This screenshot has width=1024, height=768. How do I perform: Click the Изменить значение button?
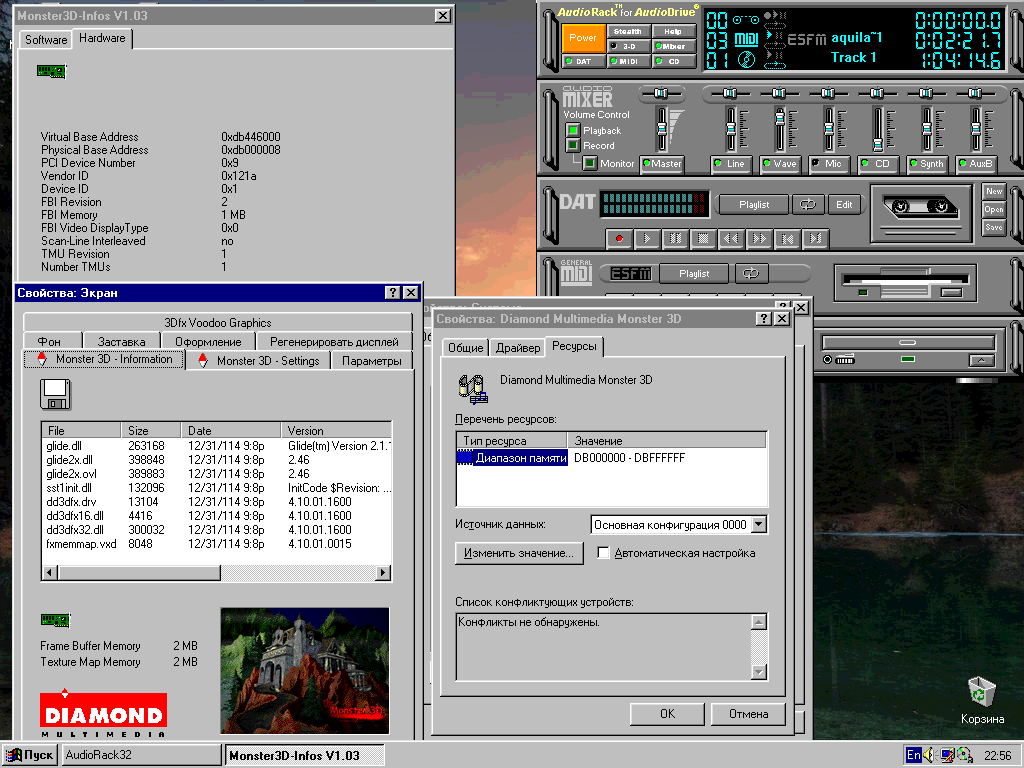click(x=519, y=553)
